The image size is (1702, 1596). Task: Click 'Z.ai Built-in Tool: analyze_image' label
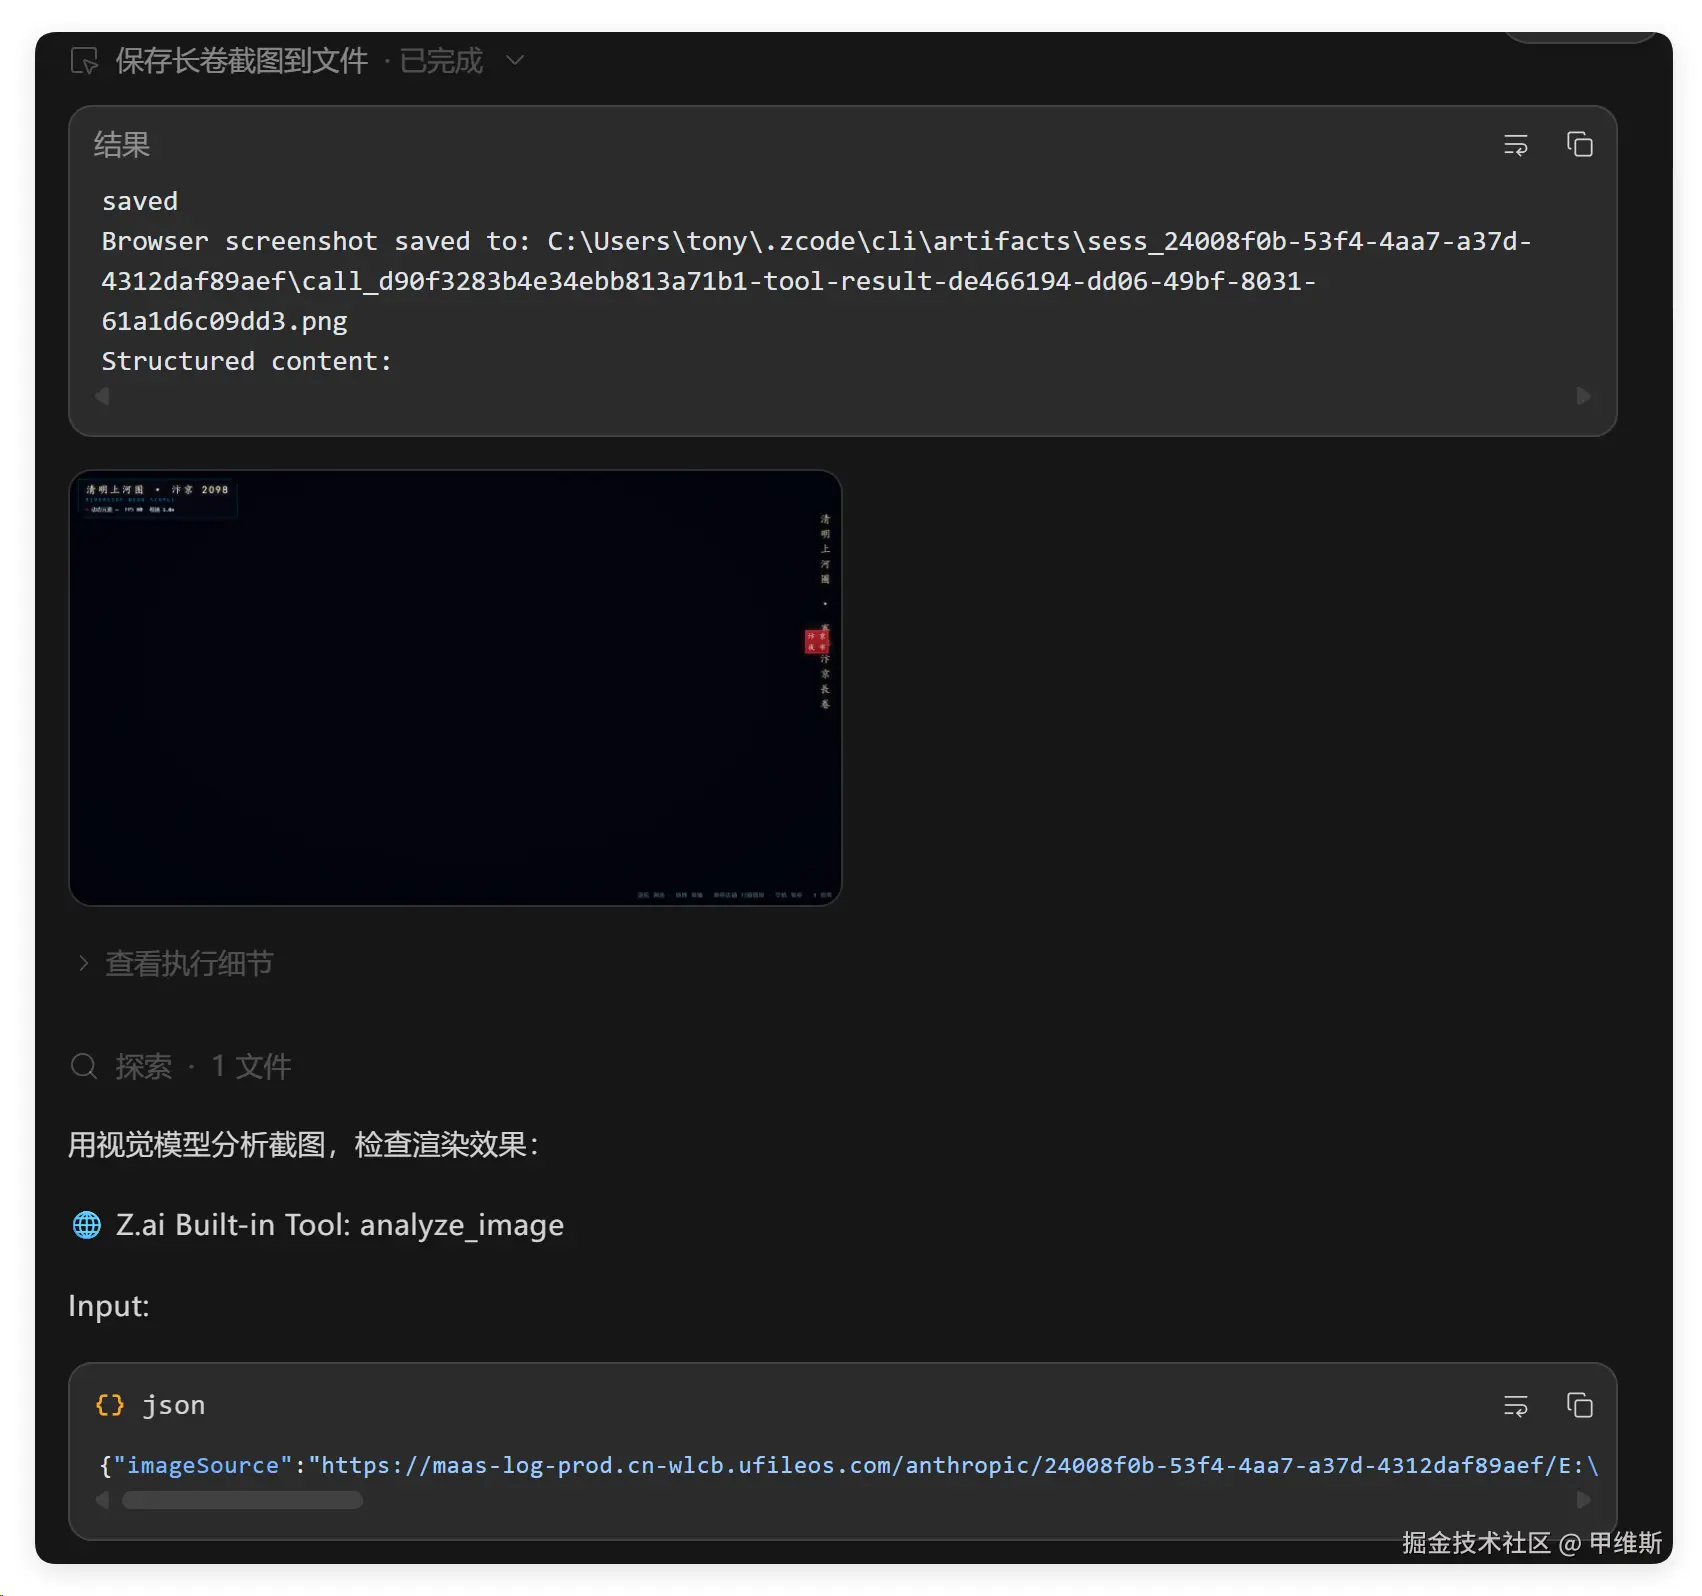pyautogui.click(x=340, y=1225)
